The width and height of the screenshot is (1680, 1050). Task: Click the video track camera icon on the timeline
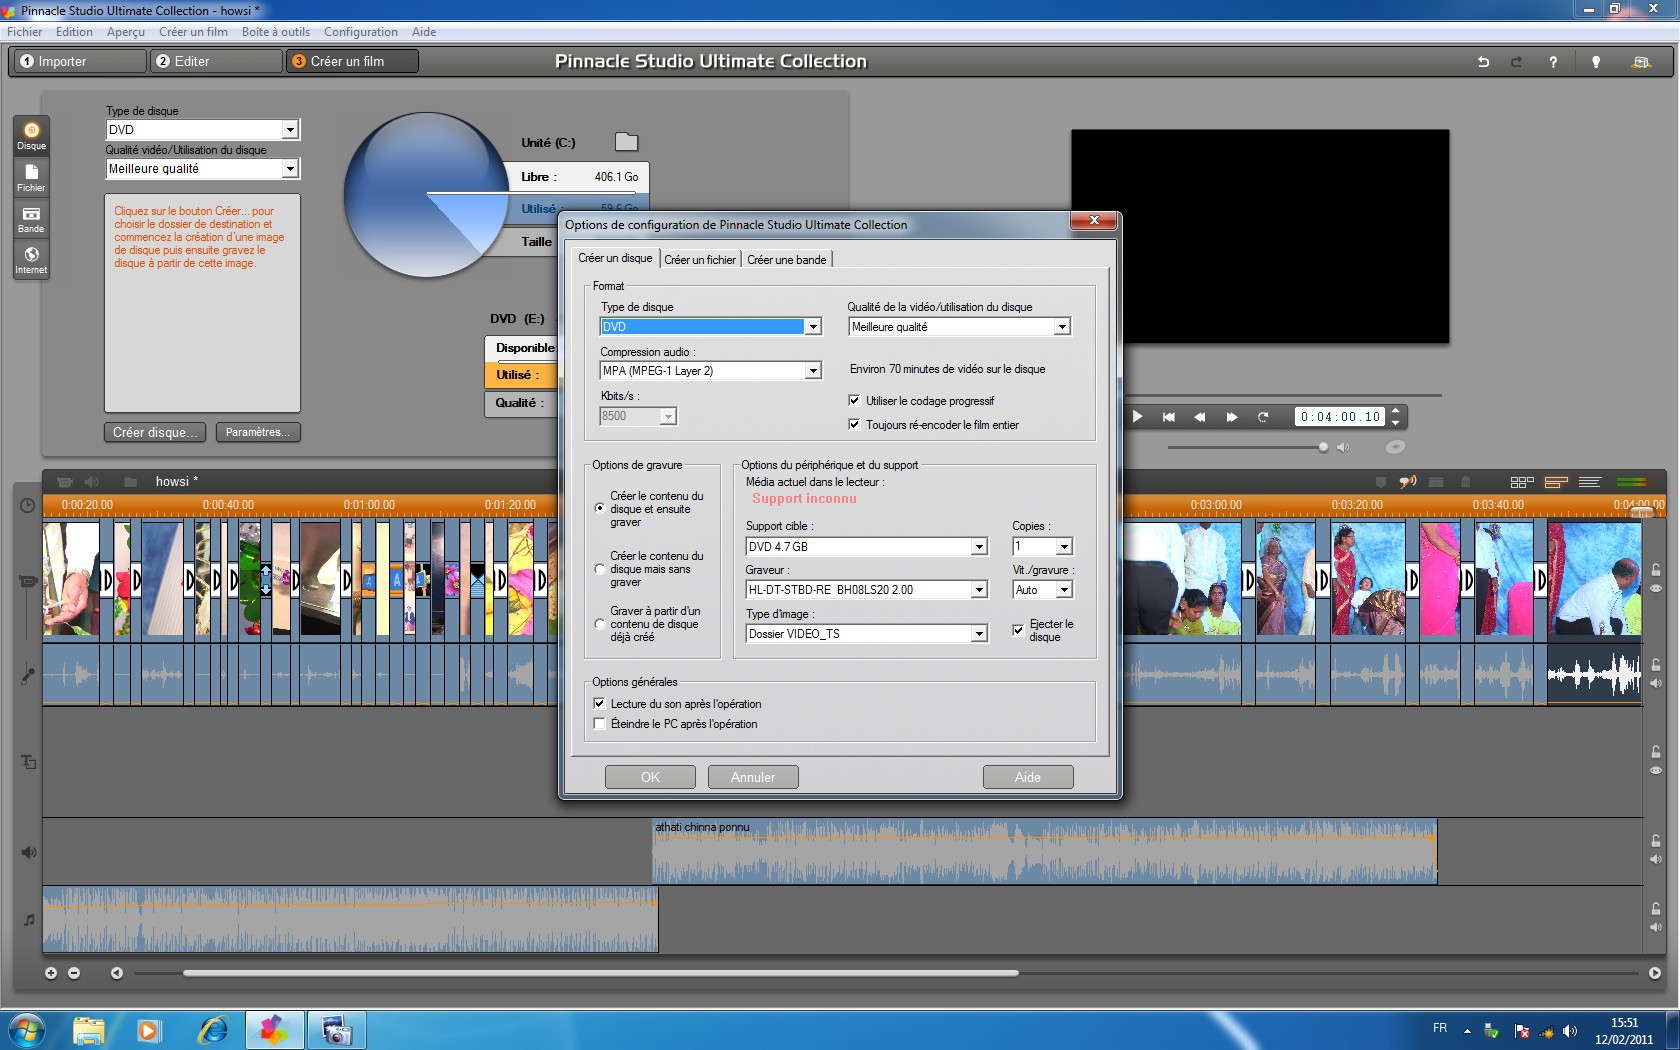[x=28, y=581]
